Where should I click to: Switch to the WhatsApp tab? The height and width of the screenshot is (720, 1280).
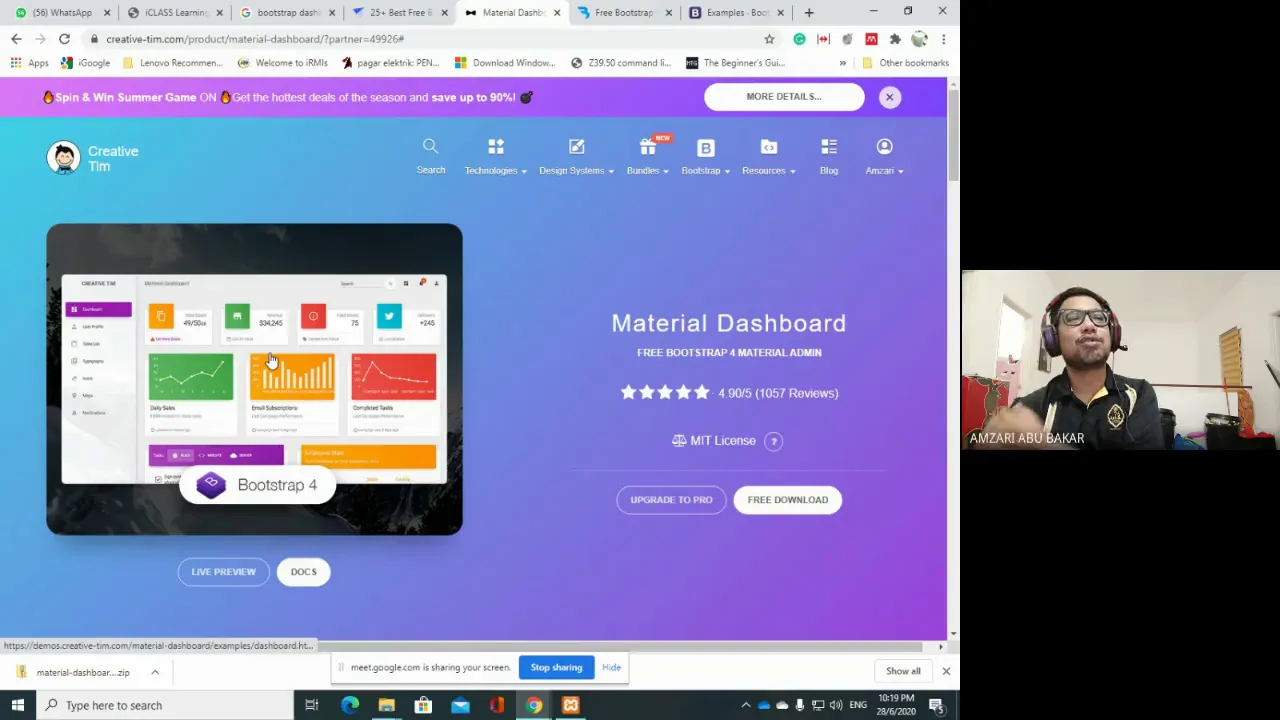coord(63,12)
